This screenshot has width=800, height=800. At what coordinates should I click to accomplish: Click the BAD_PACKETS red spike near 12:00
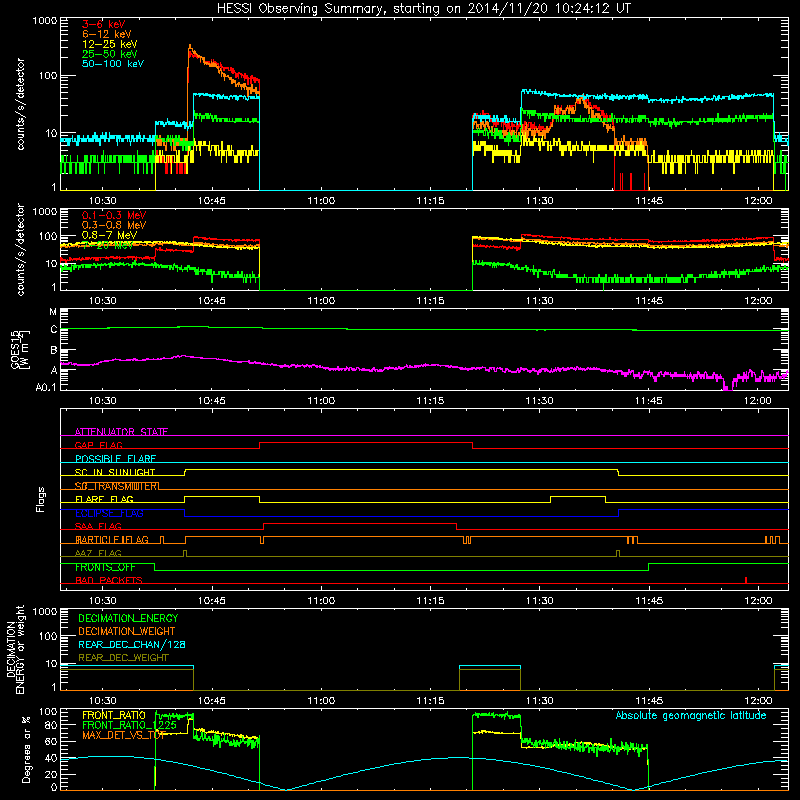pos(746,580)
